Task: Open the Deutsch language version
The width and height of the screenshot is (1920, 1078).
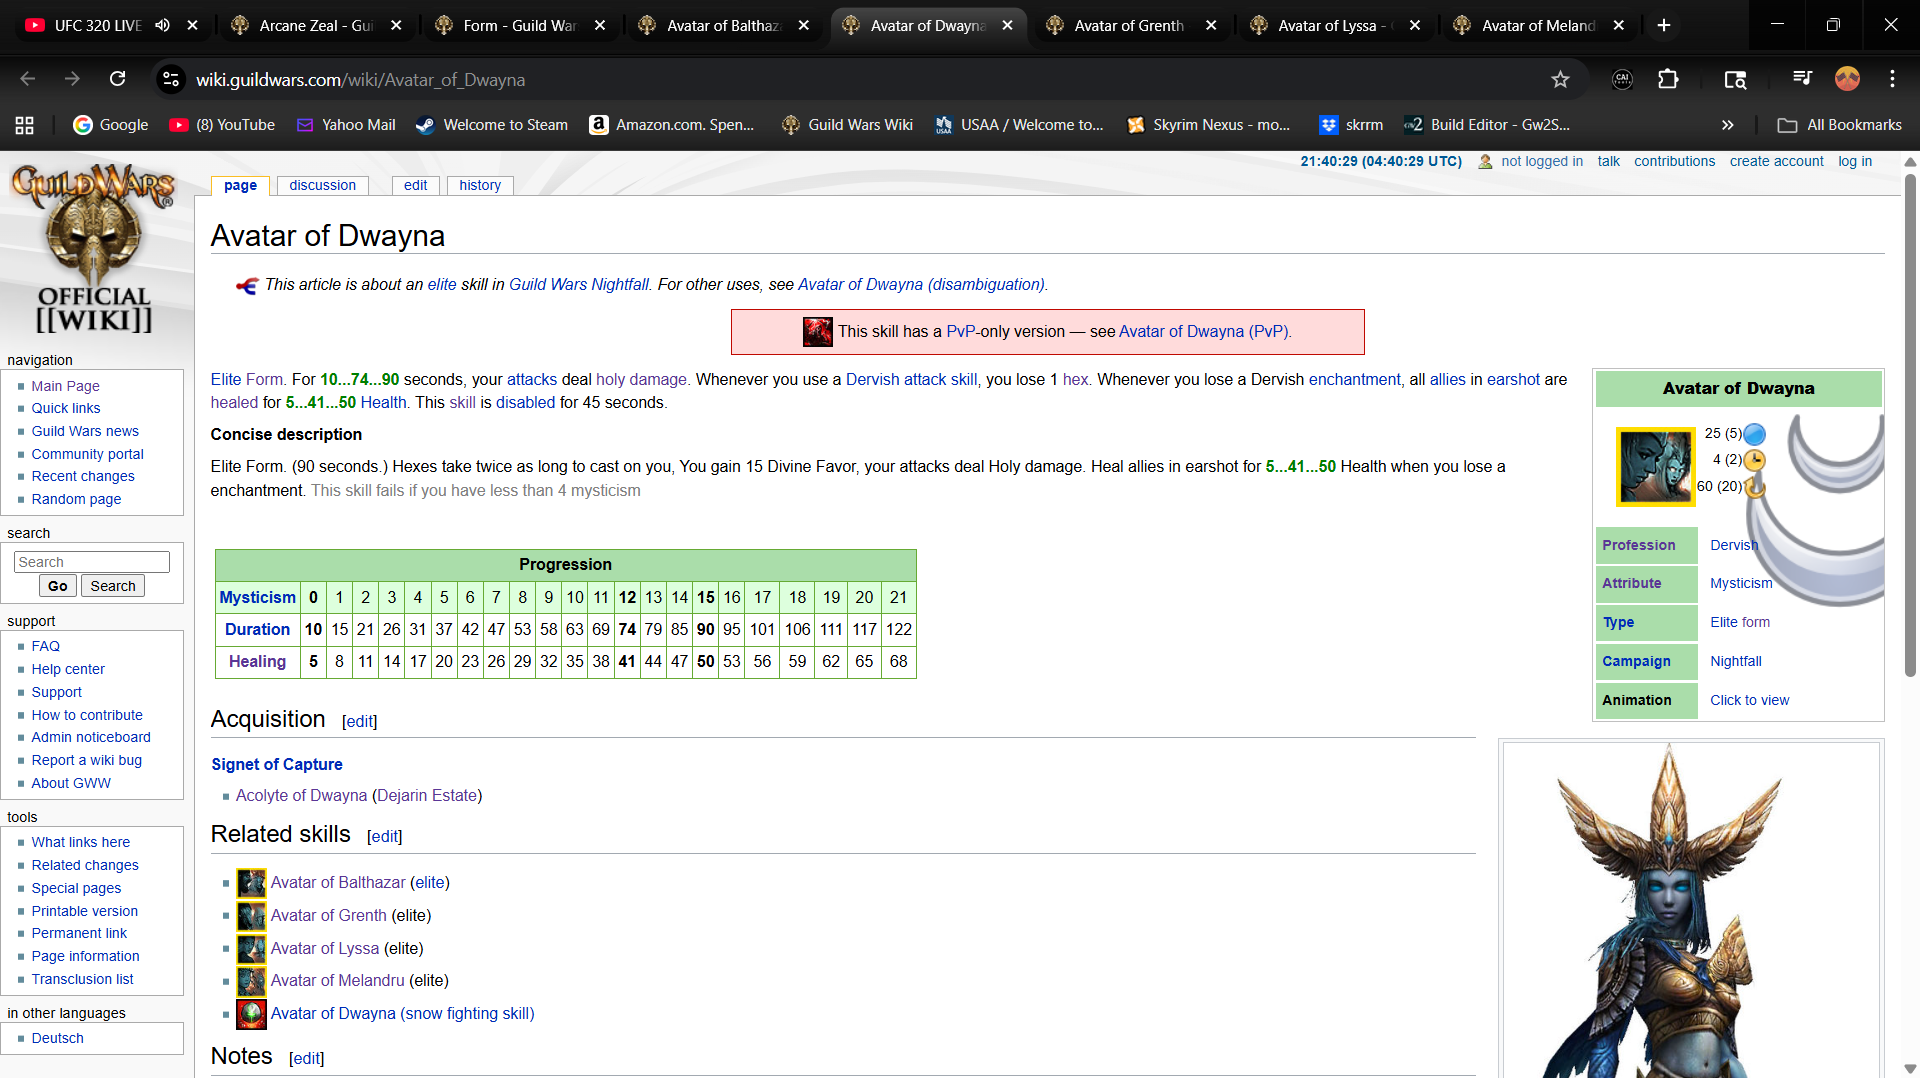Action: pos(57,1038)
